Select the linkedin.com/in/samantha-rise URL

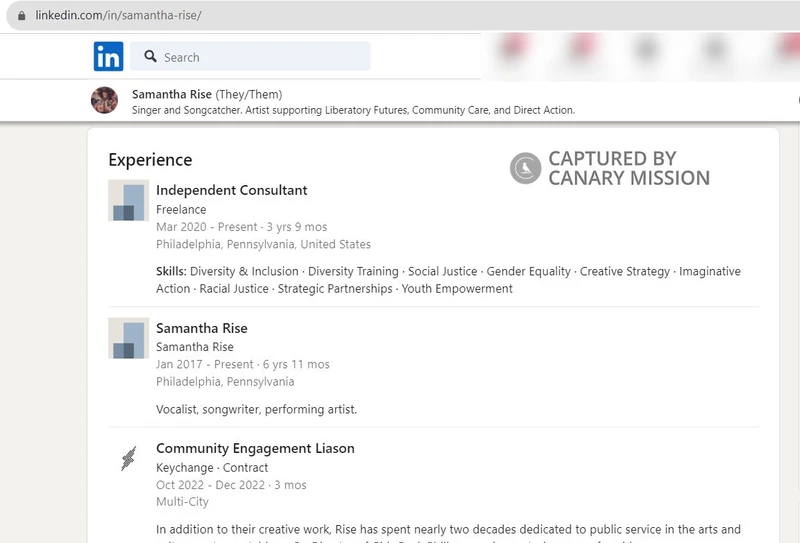click(x=118, y=15)
